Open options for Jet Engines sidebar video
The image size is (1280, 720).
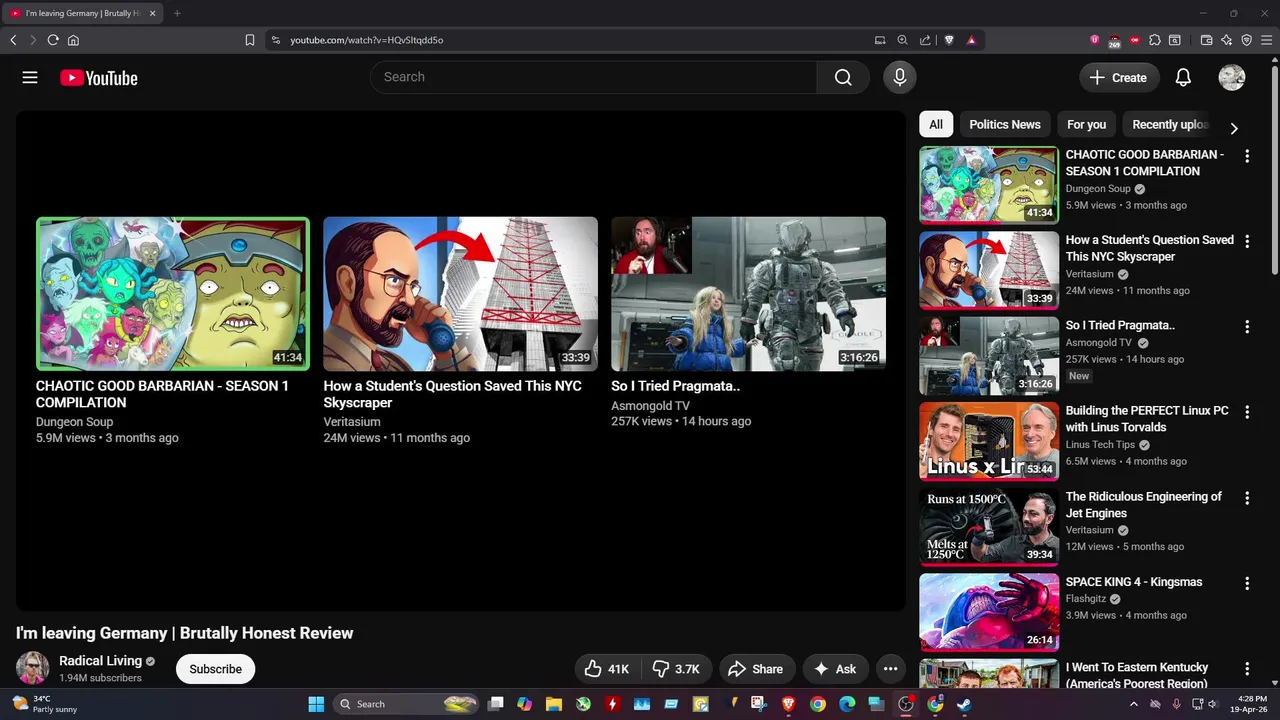[x=1246, y=498]
